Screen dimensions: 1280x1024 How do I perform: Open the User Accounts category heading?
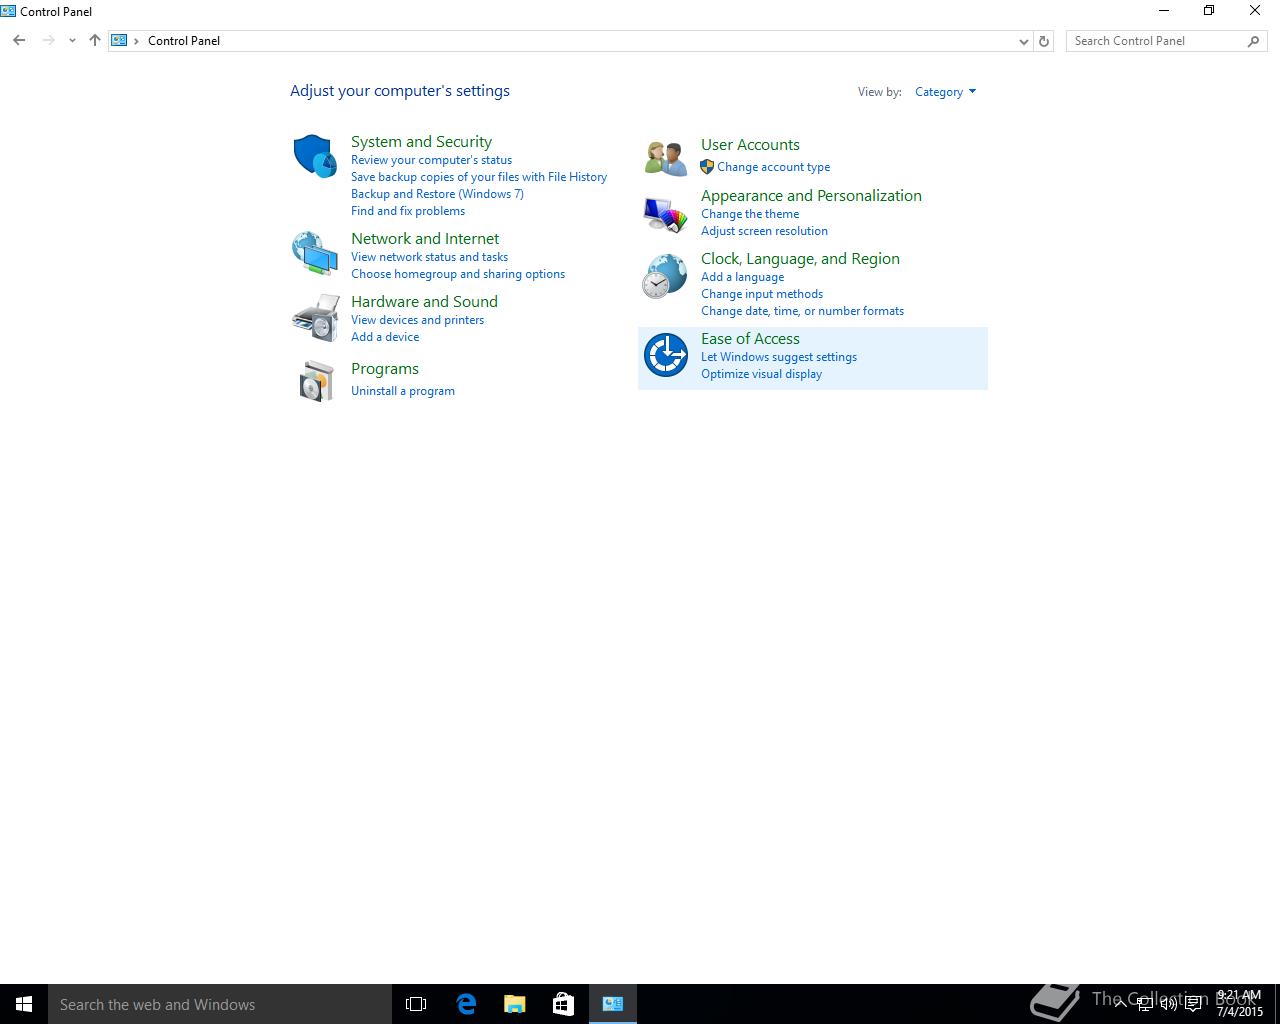coord(750,145)
